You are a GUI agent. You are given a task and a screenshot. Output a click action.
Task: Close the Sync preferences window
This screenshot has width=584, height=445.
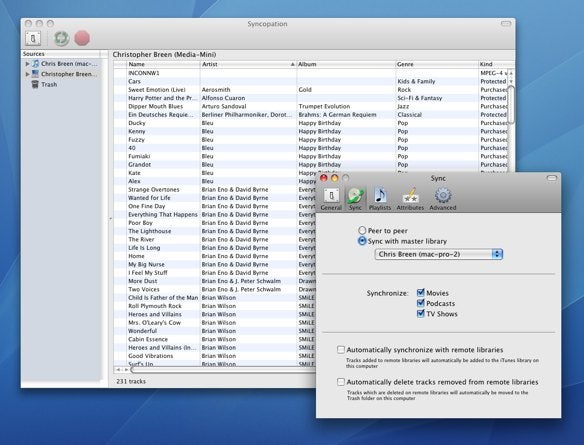click(324, 178)
